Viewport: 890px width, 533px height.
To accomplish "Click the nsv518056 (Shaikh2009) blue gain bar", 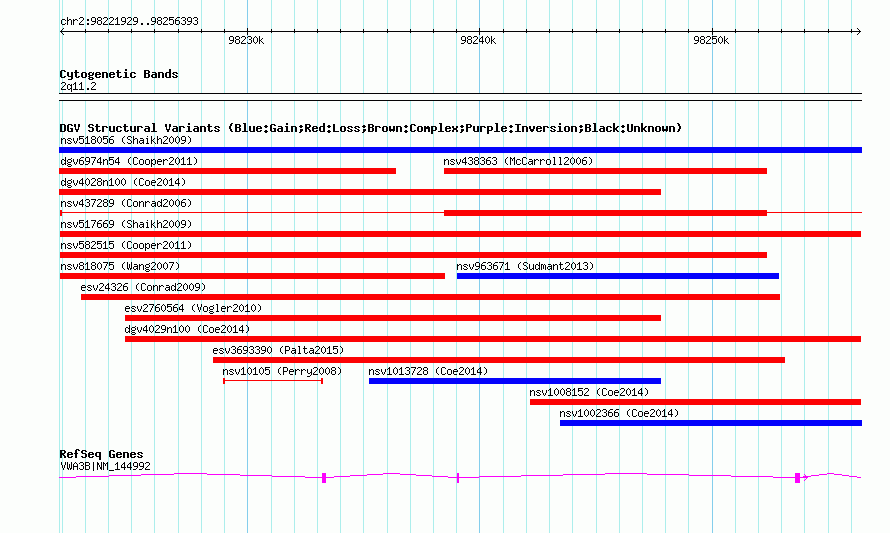I will click(460, 150).
